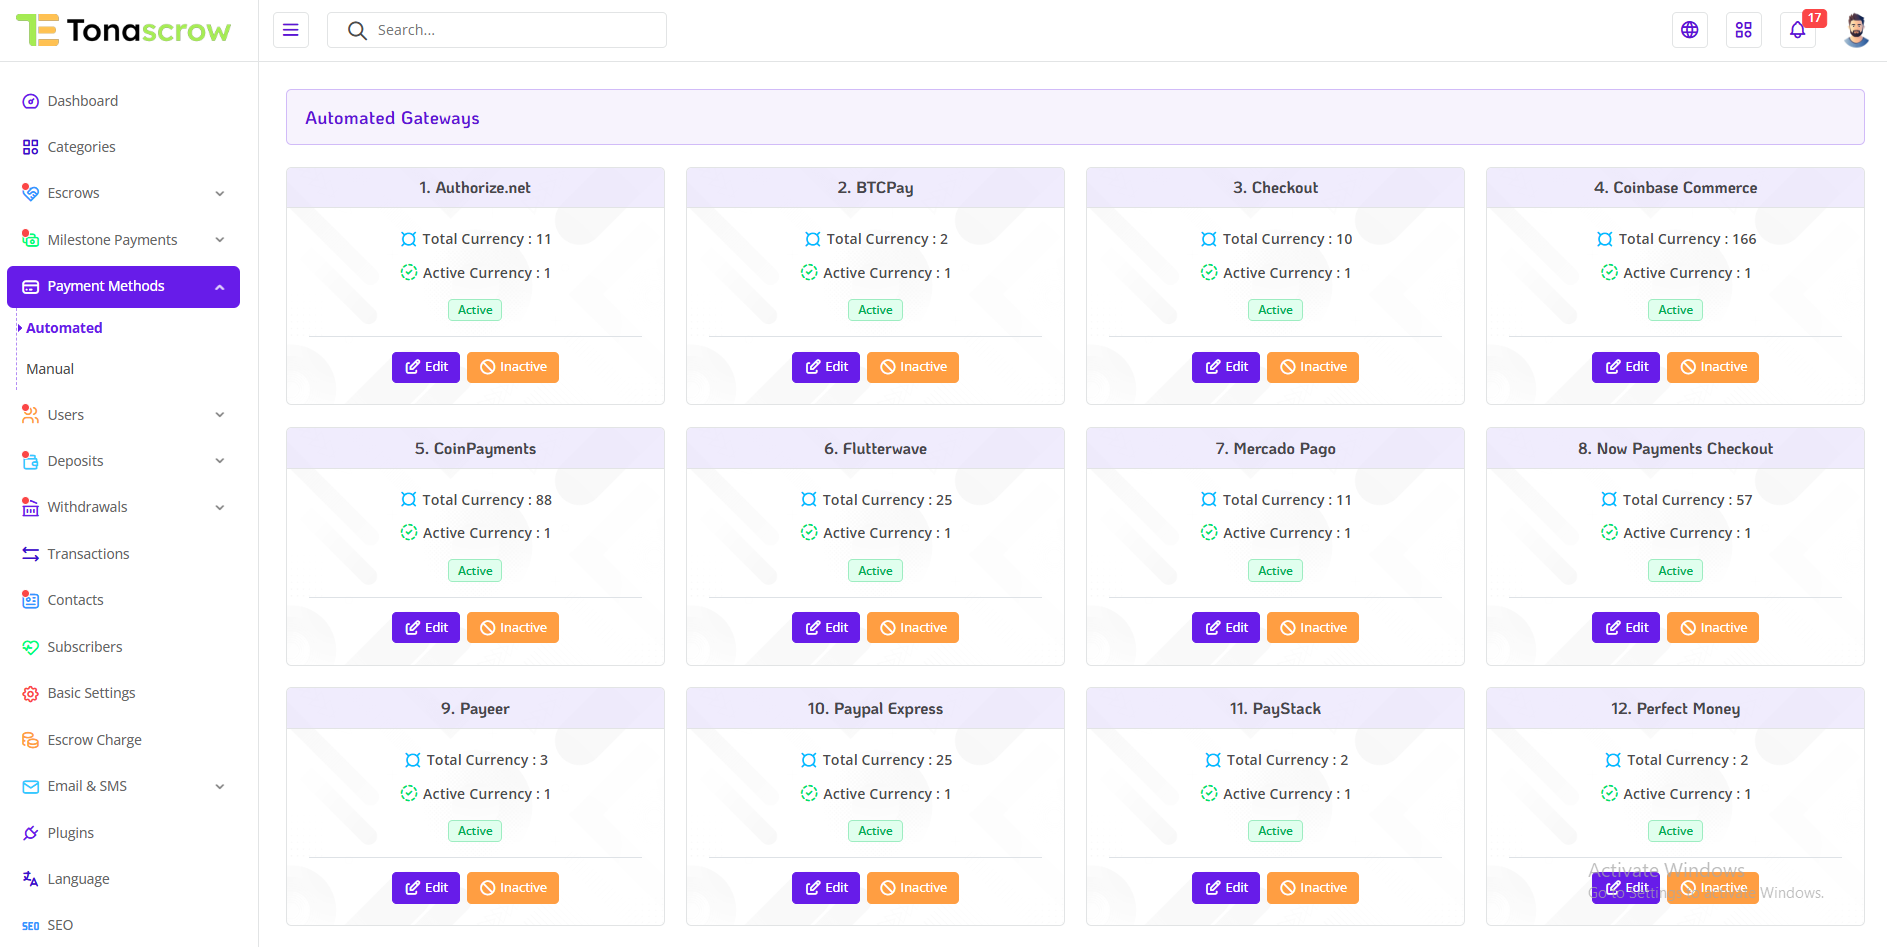Screen dimensions: 1887x947
Task: Click the Plugins icon in sidebar
Action: [x=31, y=833]
